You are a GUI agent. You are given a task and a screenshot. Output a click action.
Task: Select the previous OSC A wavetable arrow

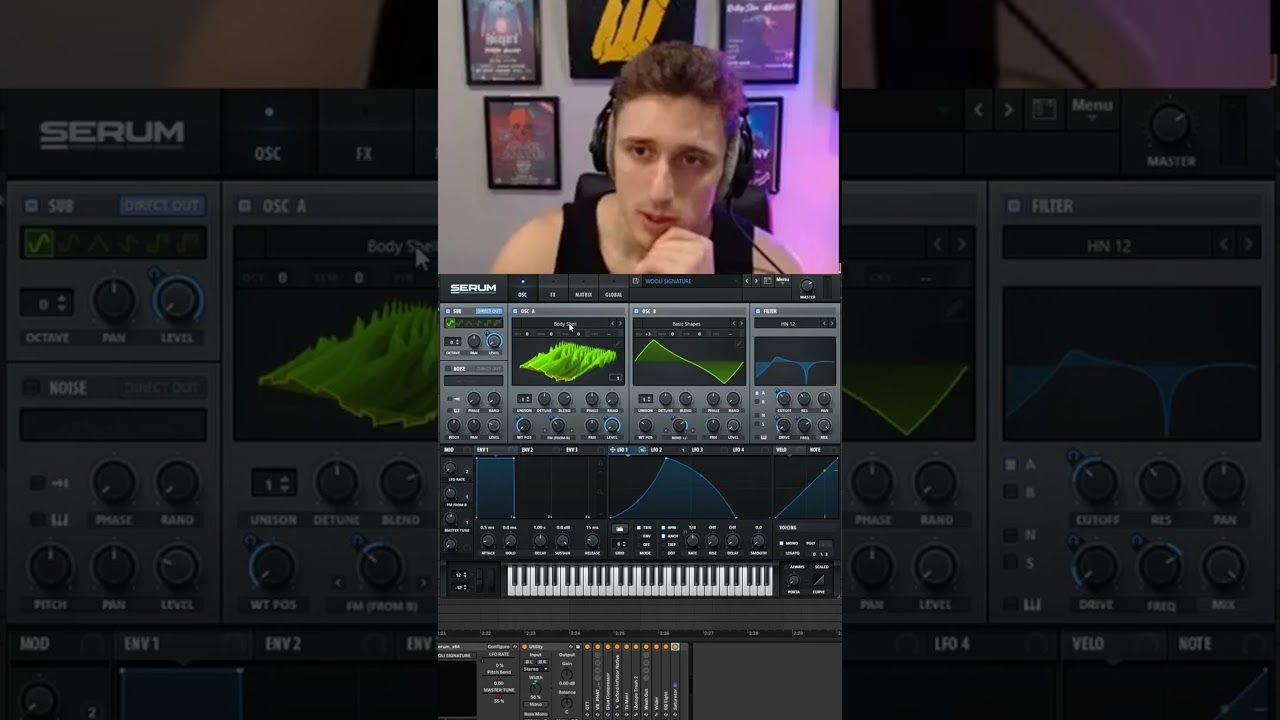tap(612, 324)
